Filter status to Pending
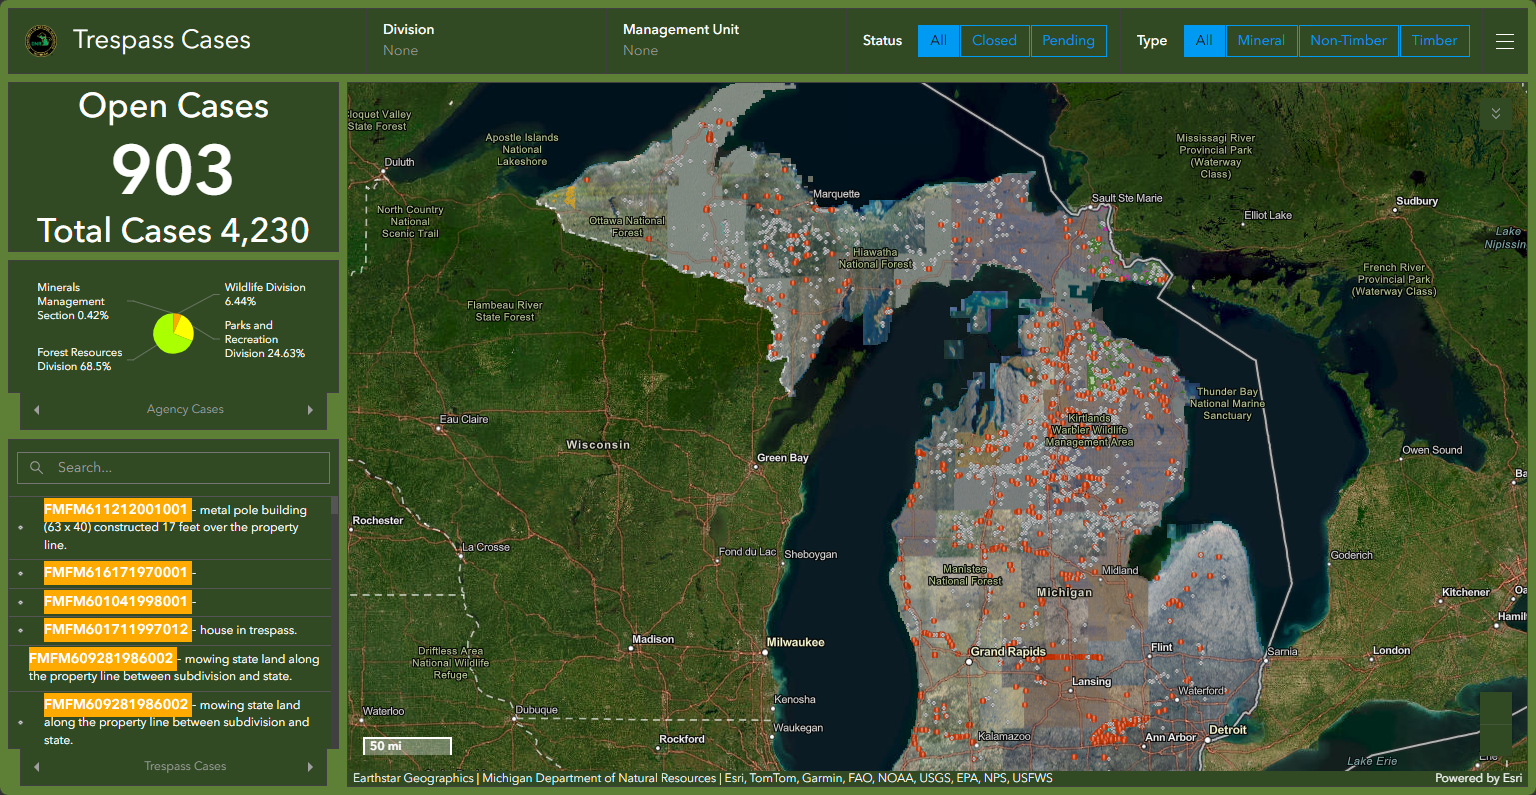The image size is (1536, 795). pos(1068,41)
